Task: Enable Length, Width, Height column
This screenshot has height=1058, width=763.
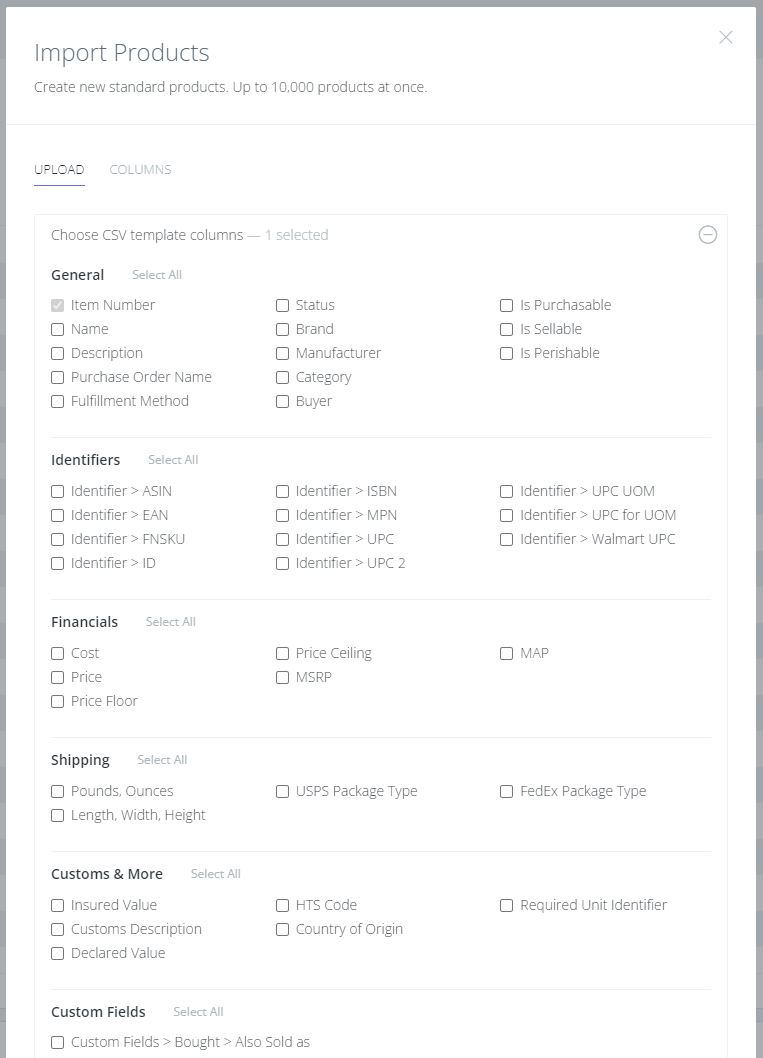Action: [58, 816]
